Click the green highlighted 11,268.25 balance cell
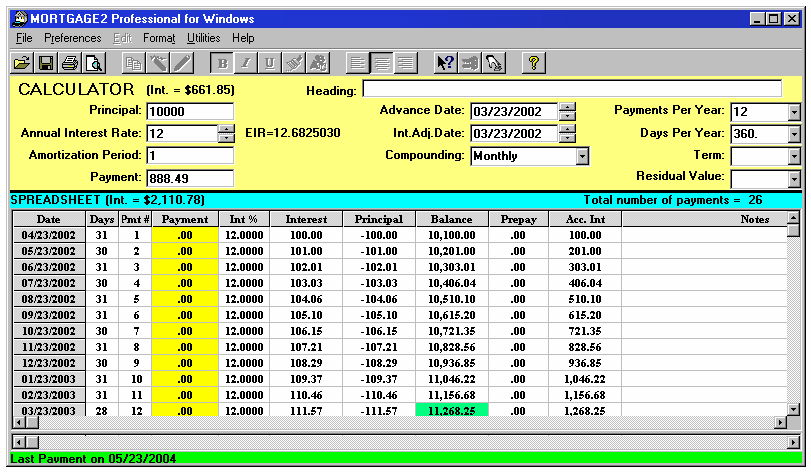 [x=451, y=410]
